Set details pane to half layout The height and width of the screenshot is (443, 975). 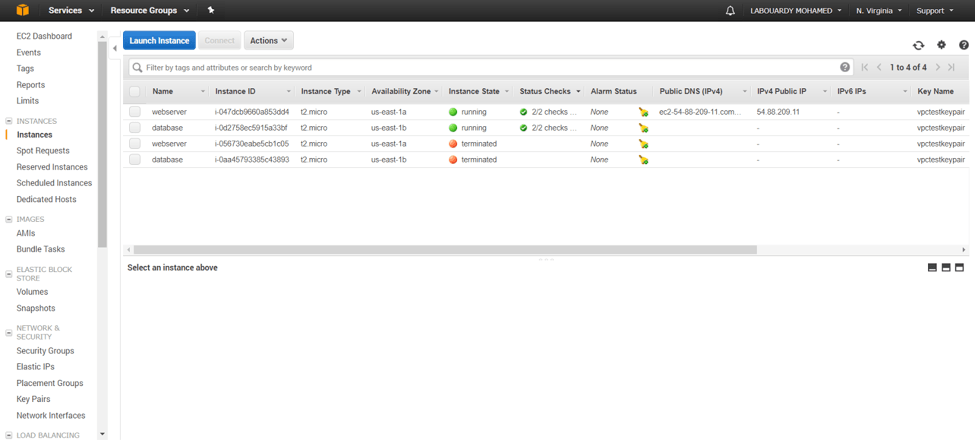coord(946,268)
